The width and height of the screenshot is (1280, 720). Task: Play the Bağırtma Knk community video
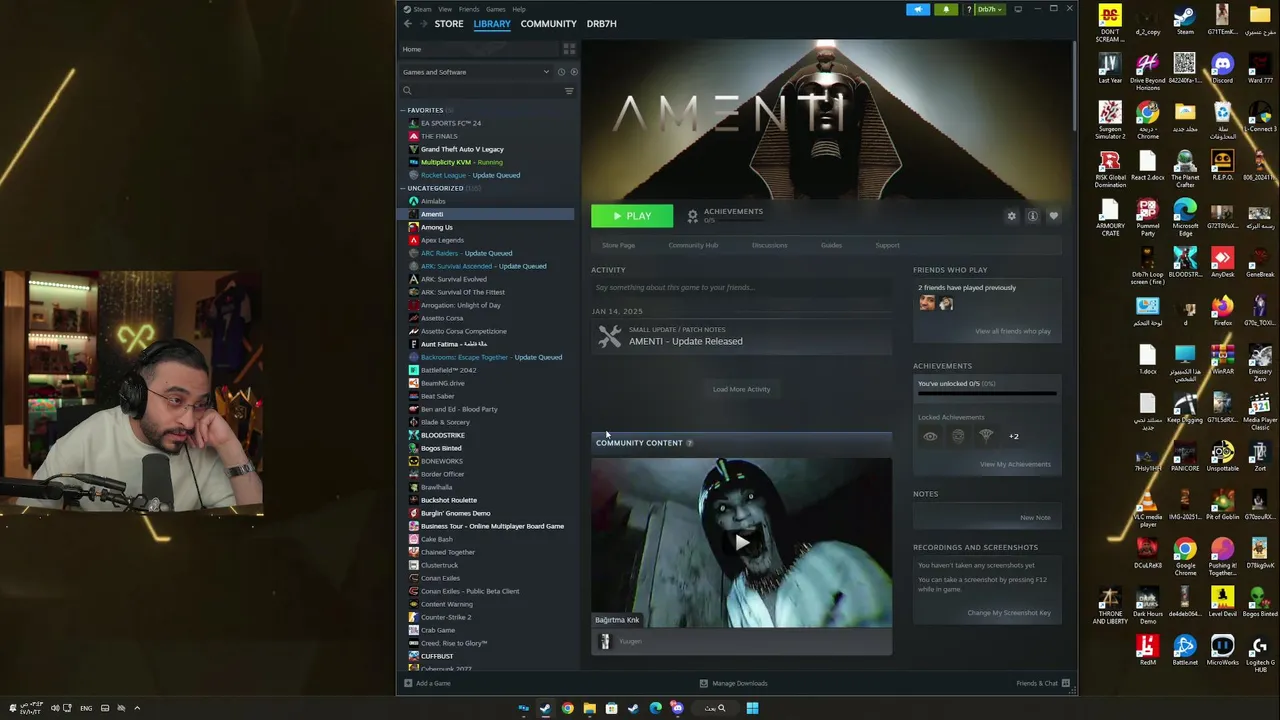pyautogui.click(x=741, y=543)
